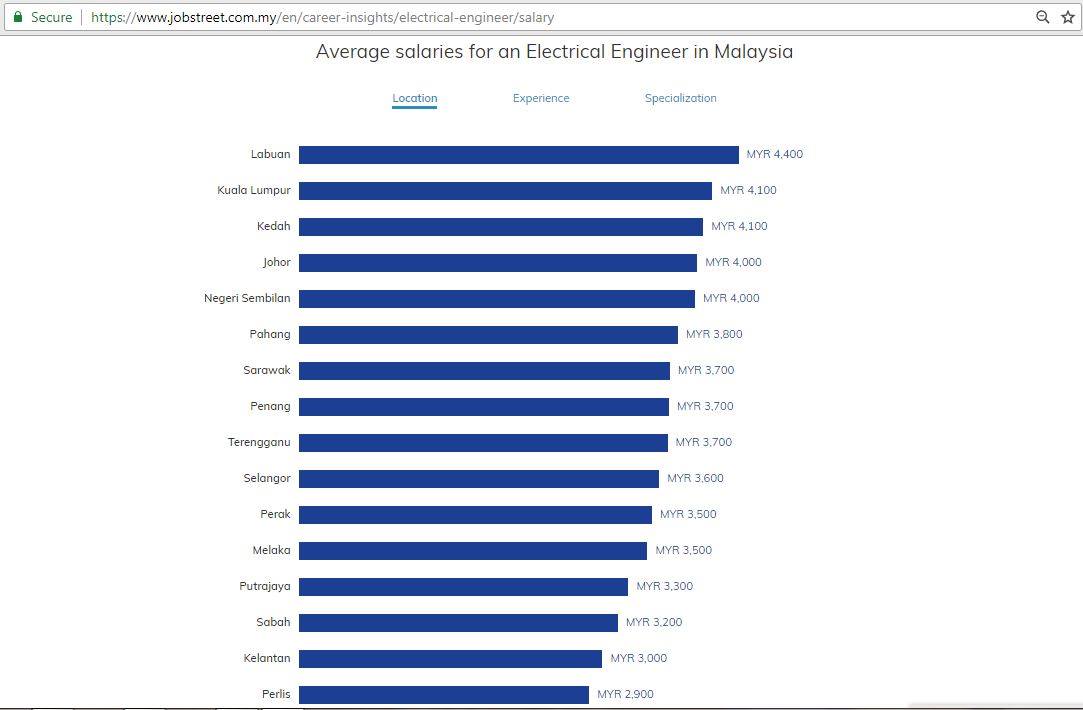Click the Labuan salary bar
1083x710 pixels.
pyautogui.click(x=519, y=155)
